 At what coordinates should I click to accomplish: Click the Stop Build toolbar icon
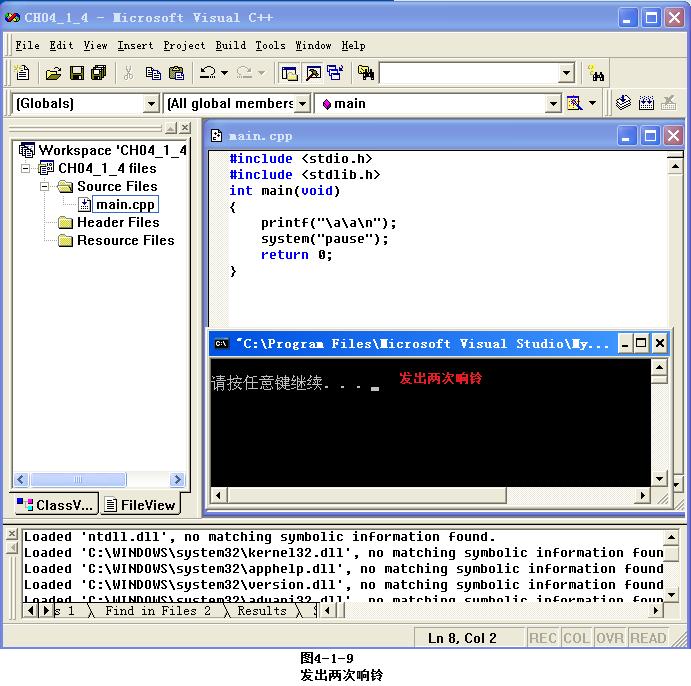tap(669, 103)
